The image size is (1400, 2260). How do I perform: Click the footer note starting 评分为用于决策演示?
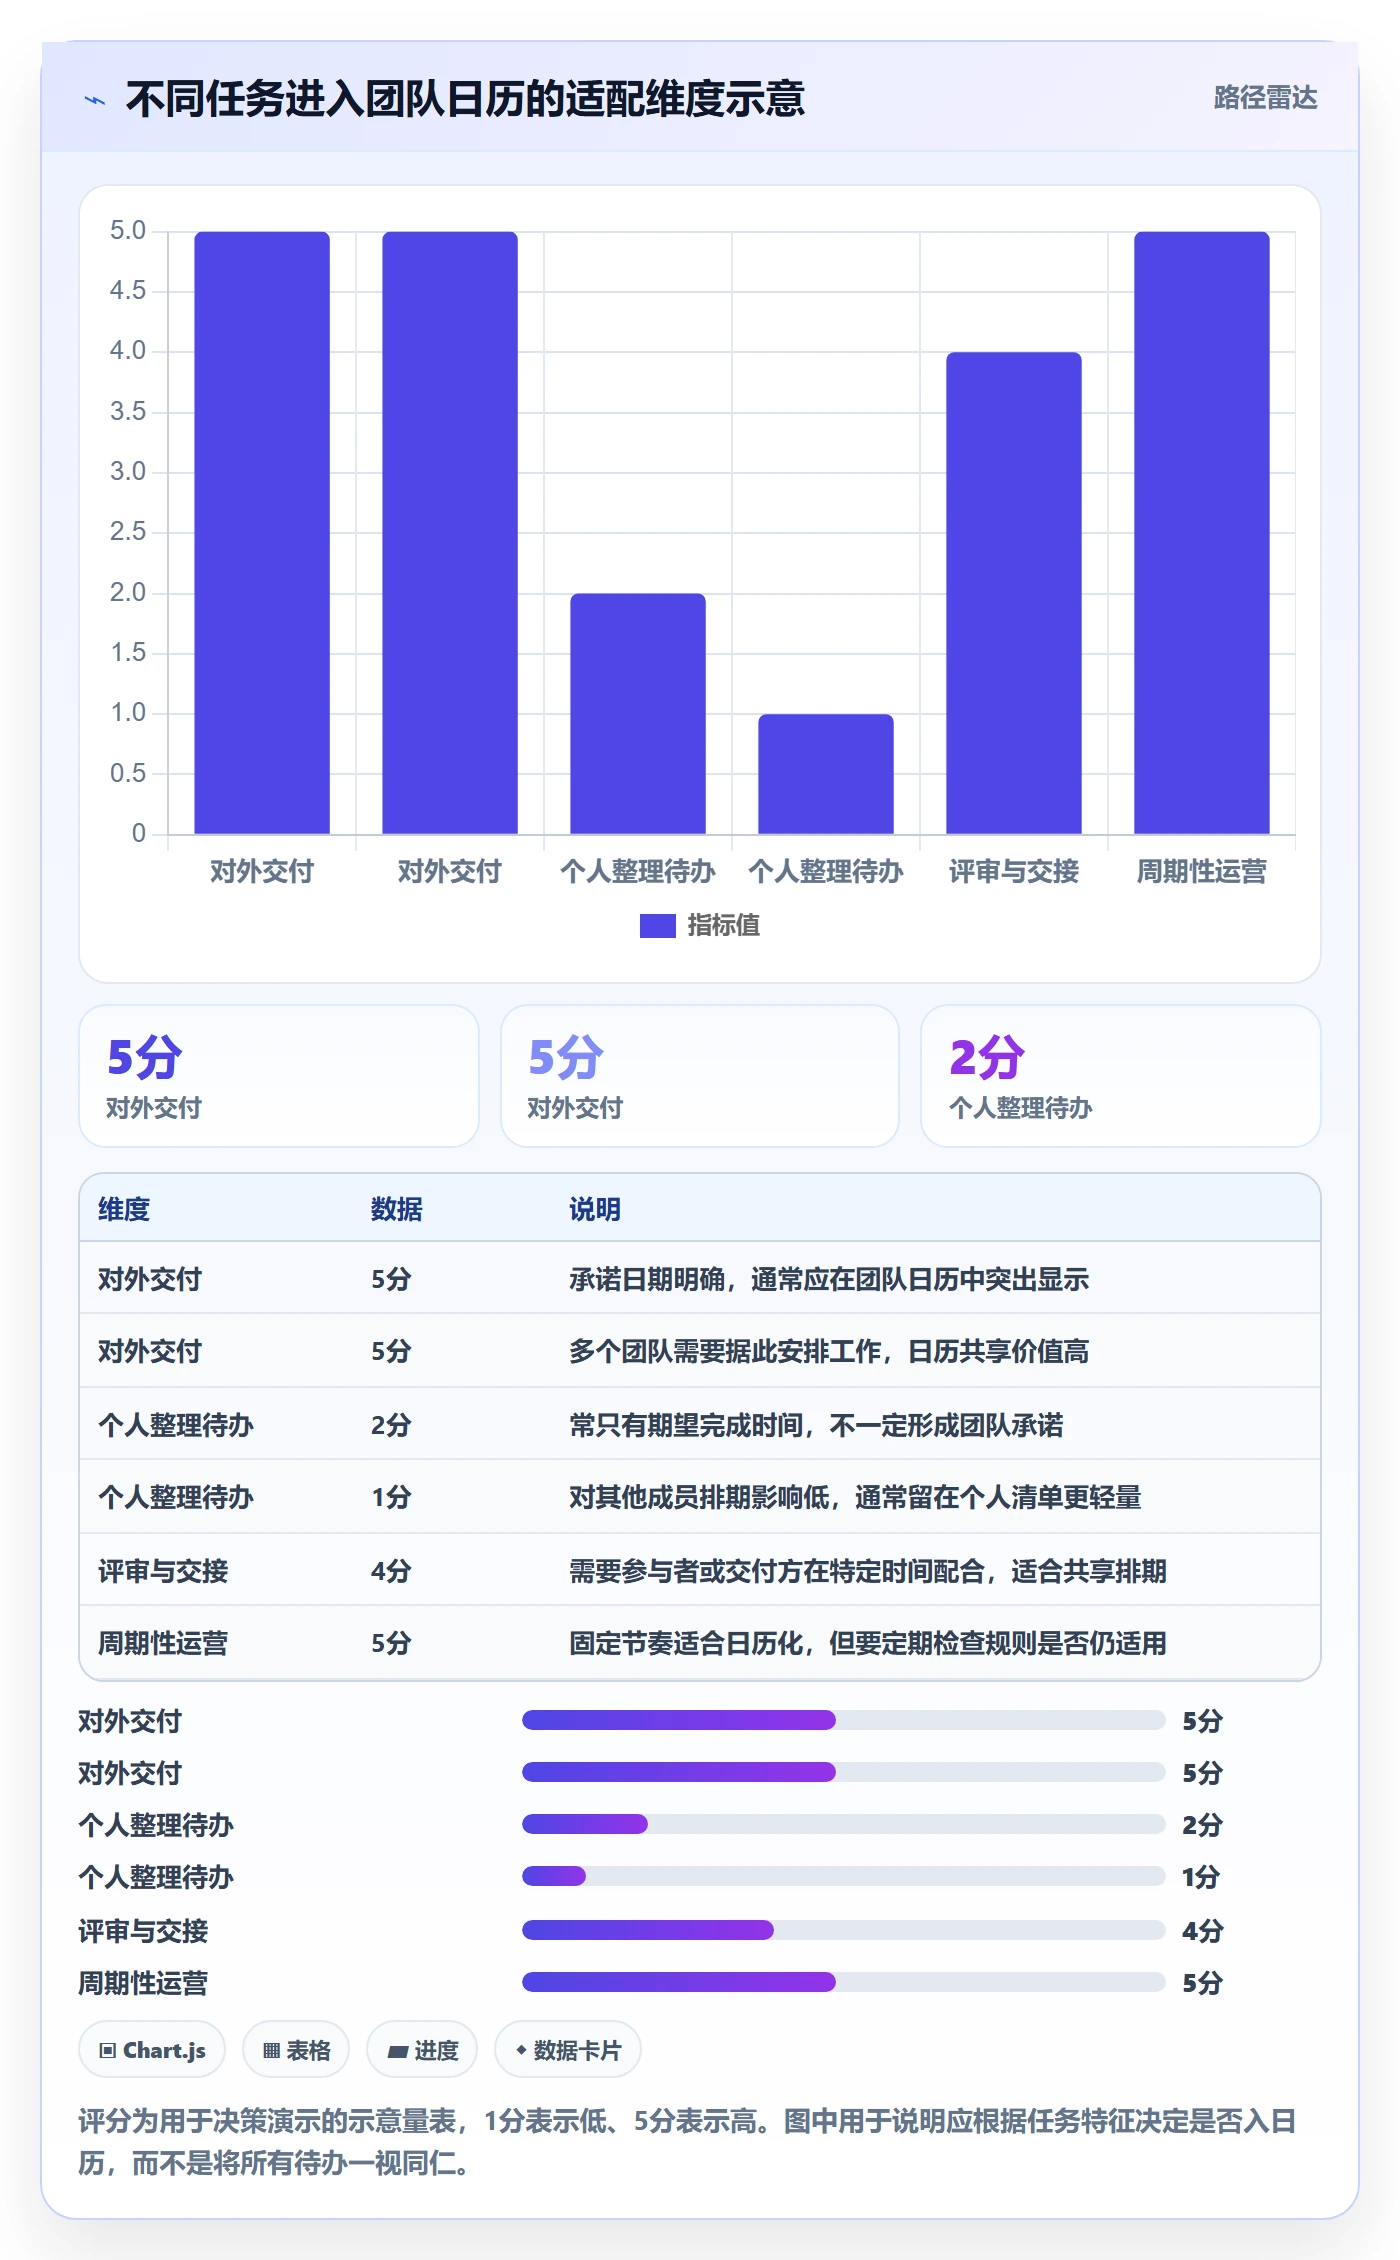pyautogui.click(x=688, y=2142)
